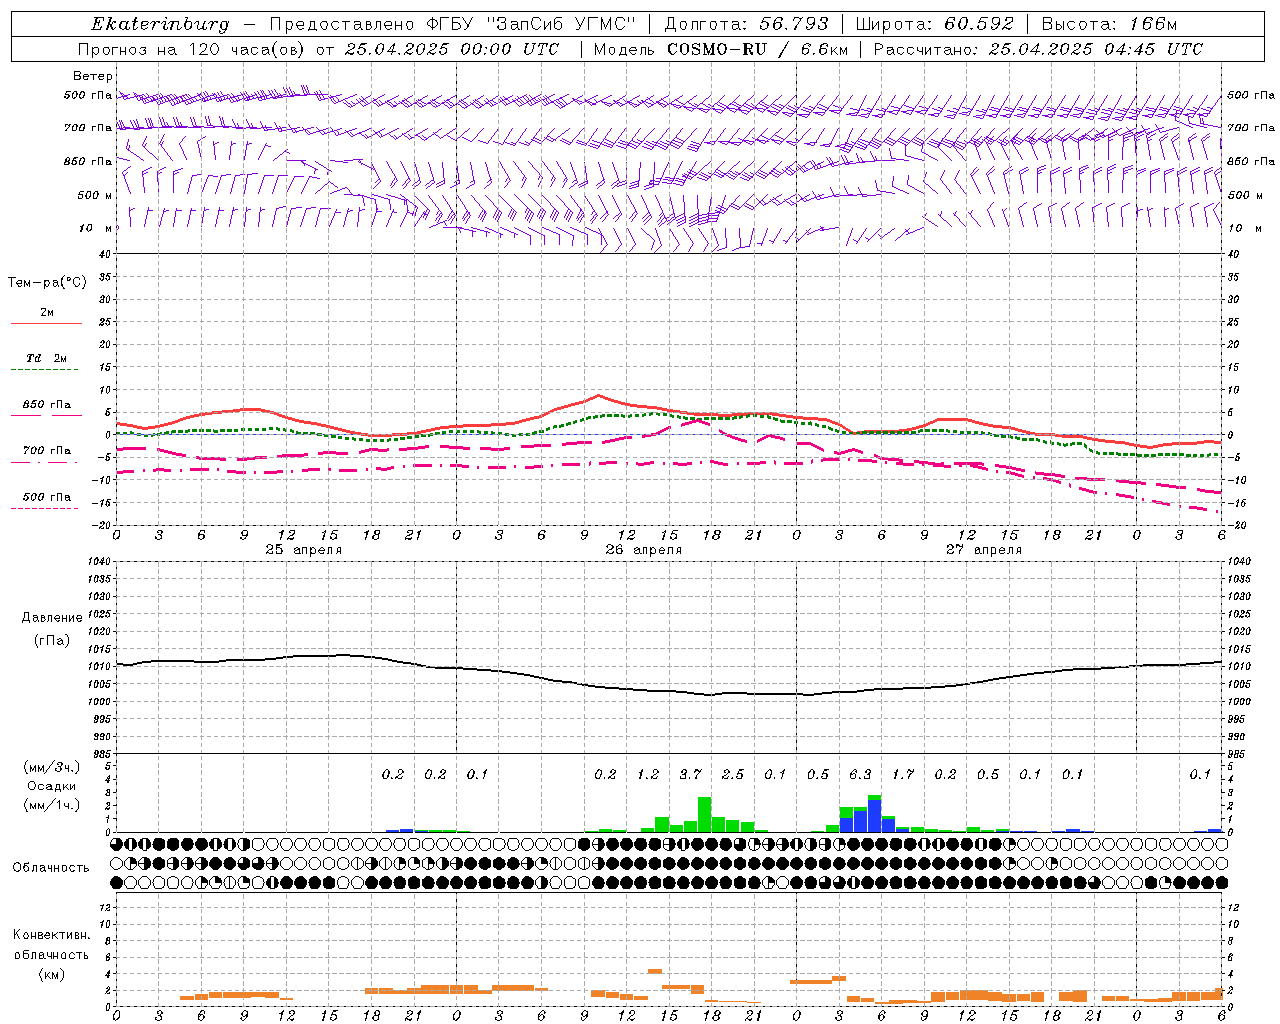Click the "Конвективн." panel label
Image resolution: width=1280 pixels, height=1024 pixels.
[x=52, y=935]
